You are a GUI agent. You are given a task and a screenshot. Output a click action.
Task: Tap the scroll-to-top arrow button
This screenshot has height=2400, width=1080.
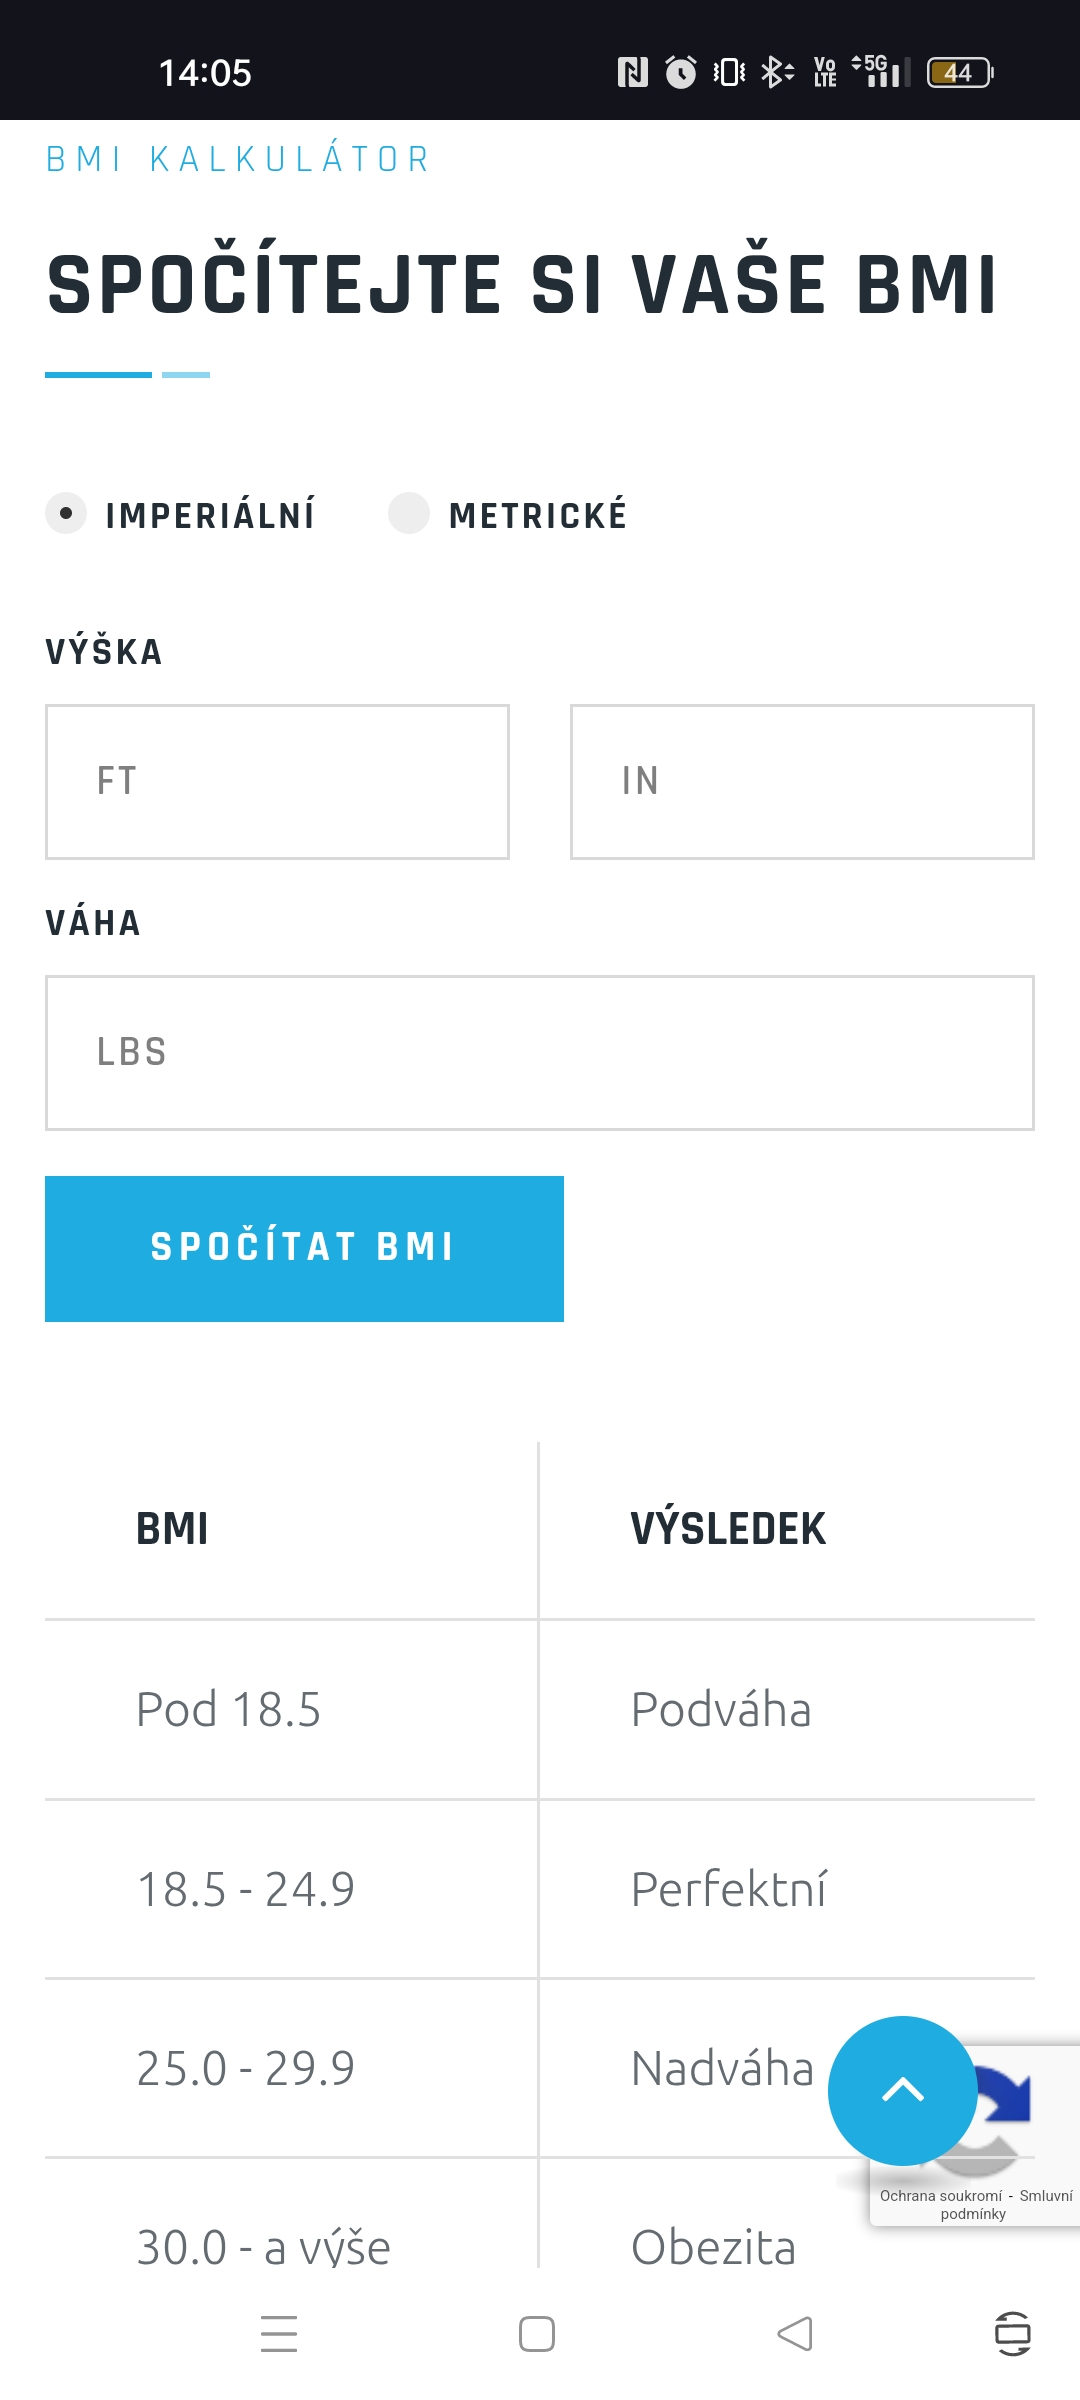pyautogui.click(x=902, y=2090)
